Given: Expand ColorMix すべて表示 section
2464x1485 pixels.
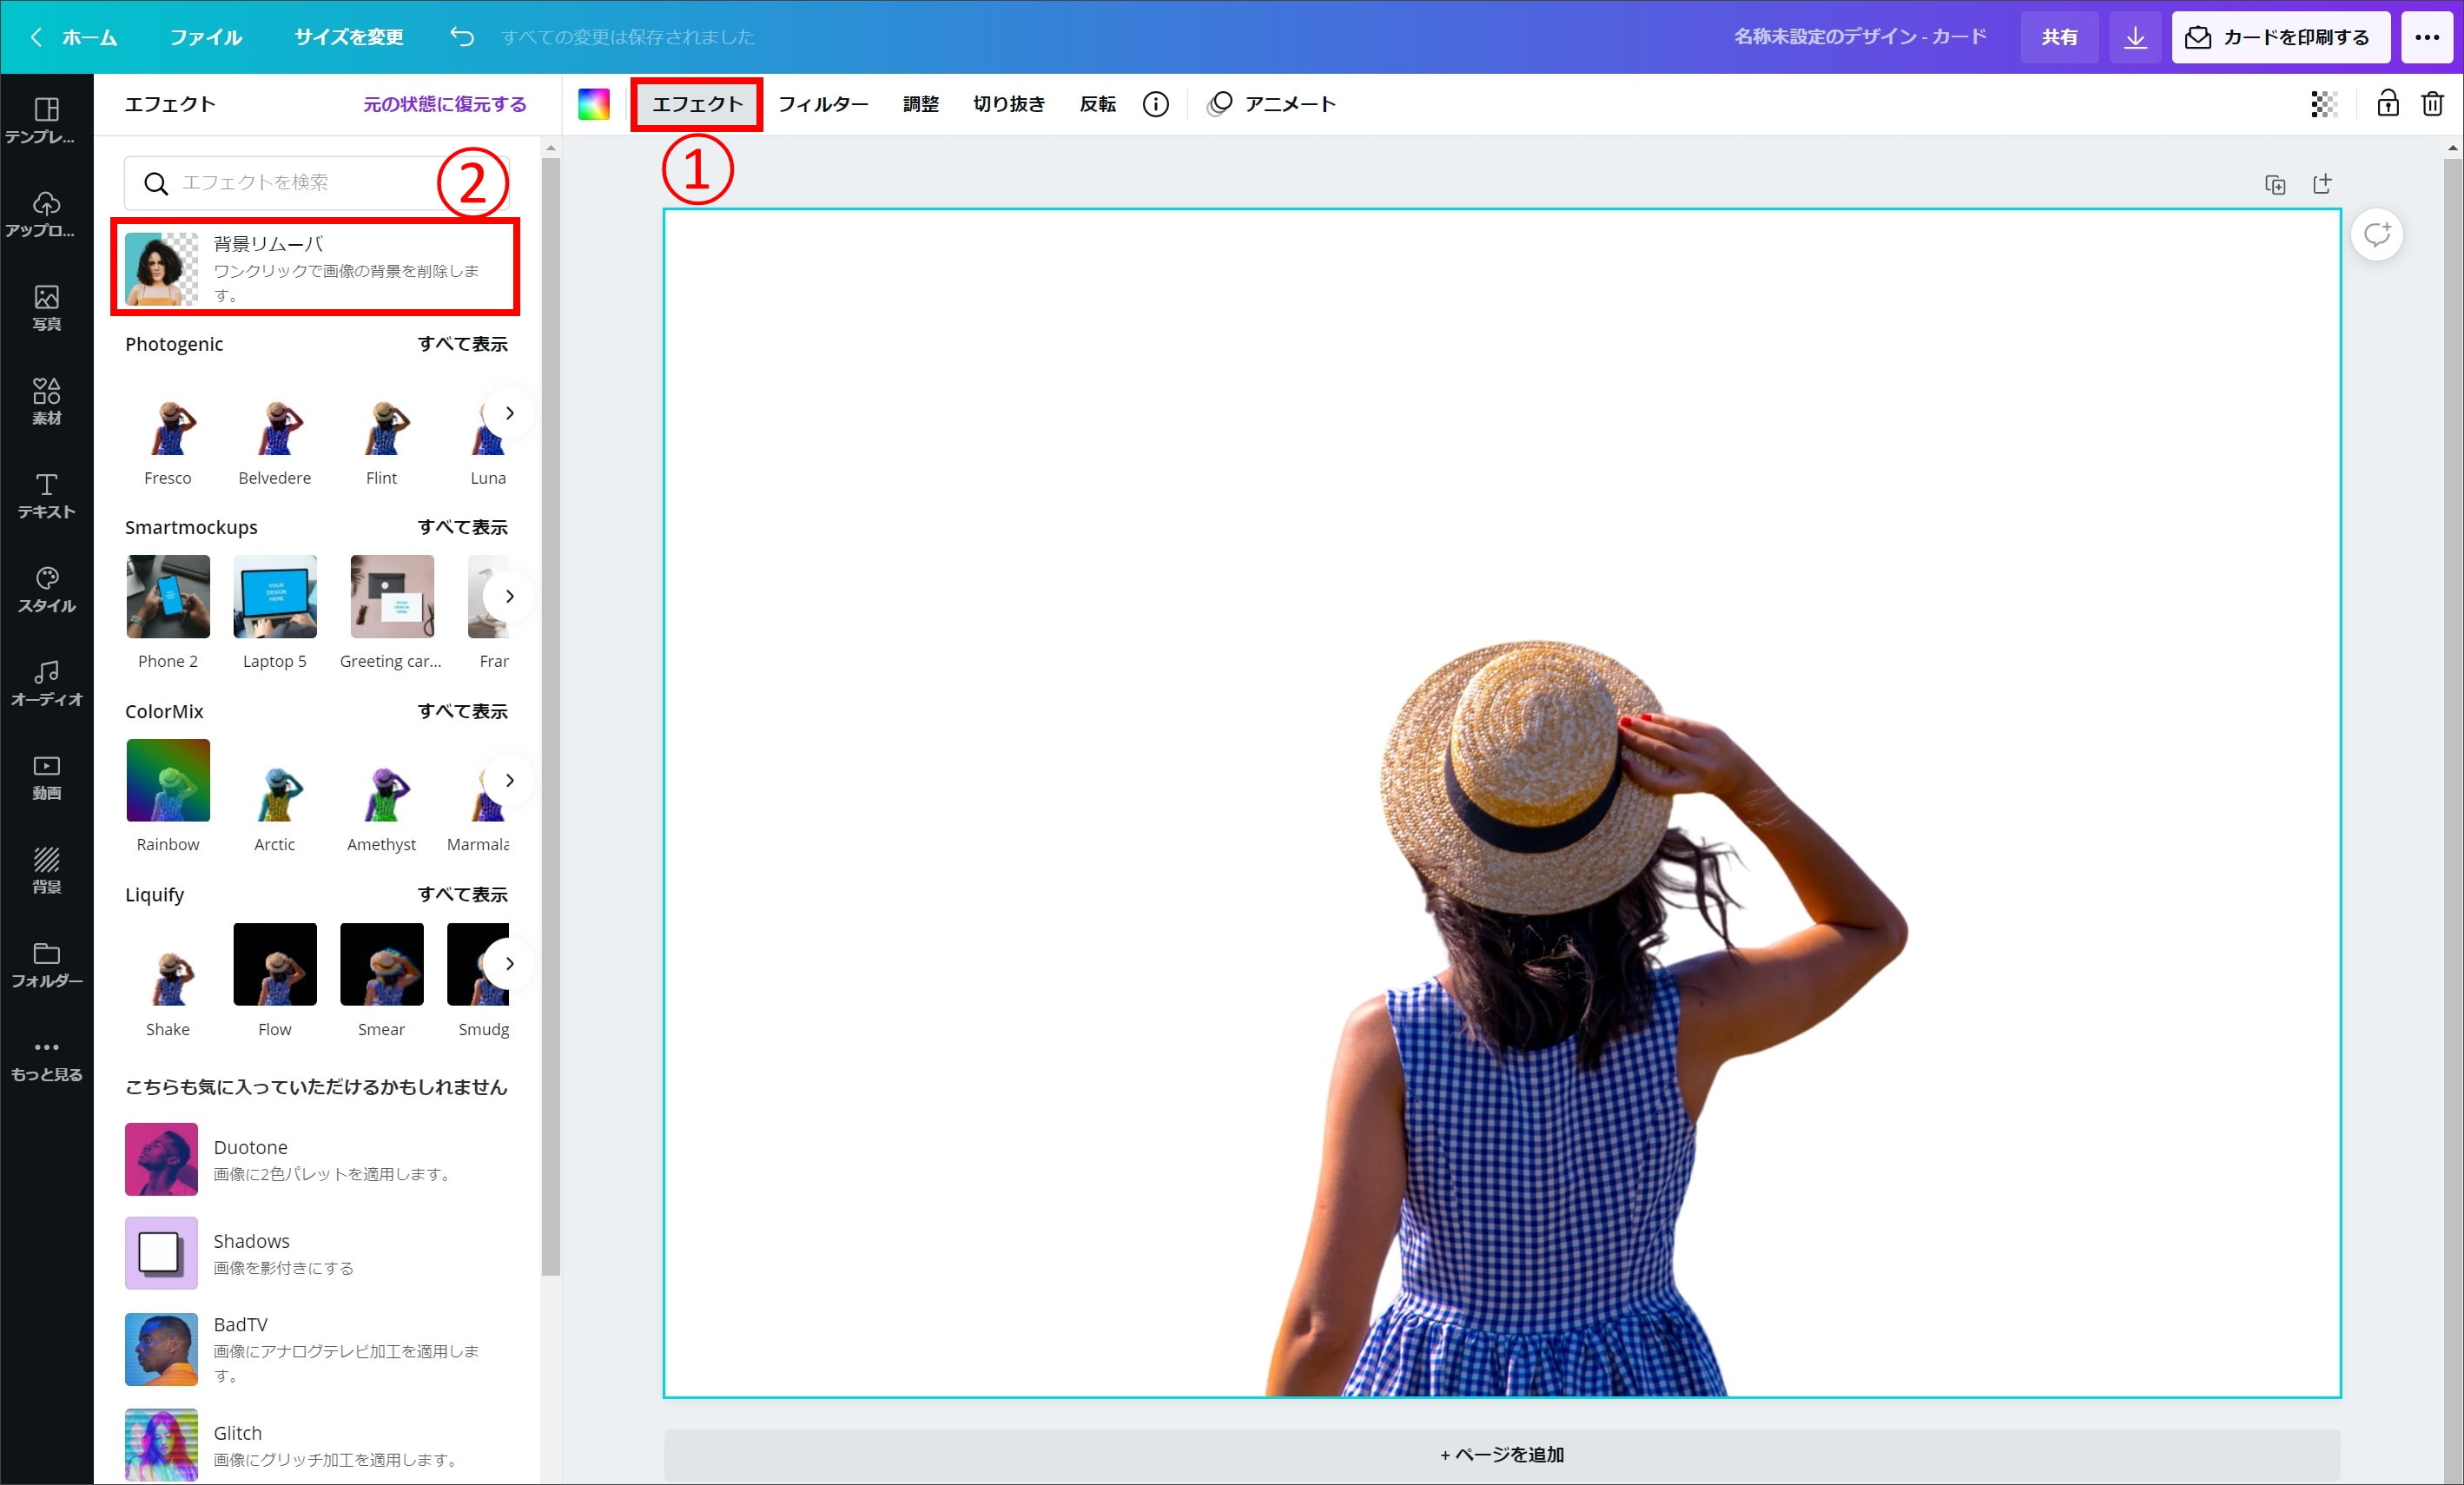Looking at the screenshot, I should [x=463, y=711].
